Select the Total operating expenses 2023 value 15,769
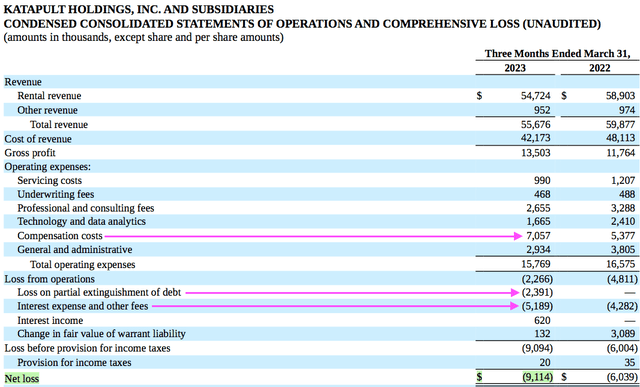Viewport: 640px width, 387px height. pyautogui.click(x=536, y=264)
